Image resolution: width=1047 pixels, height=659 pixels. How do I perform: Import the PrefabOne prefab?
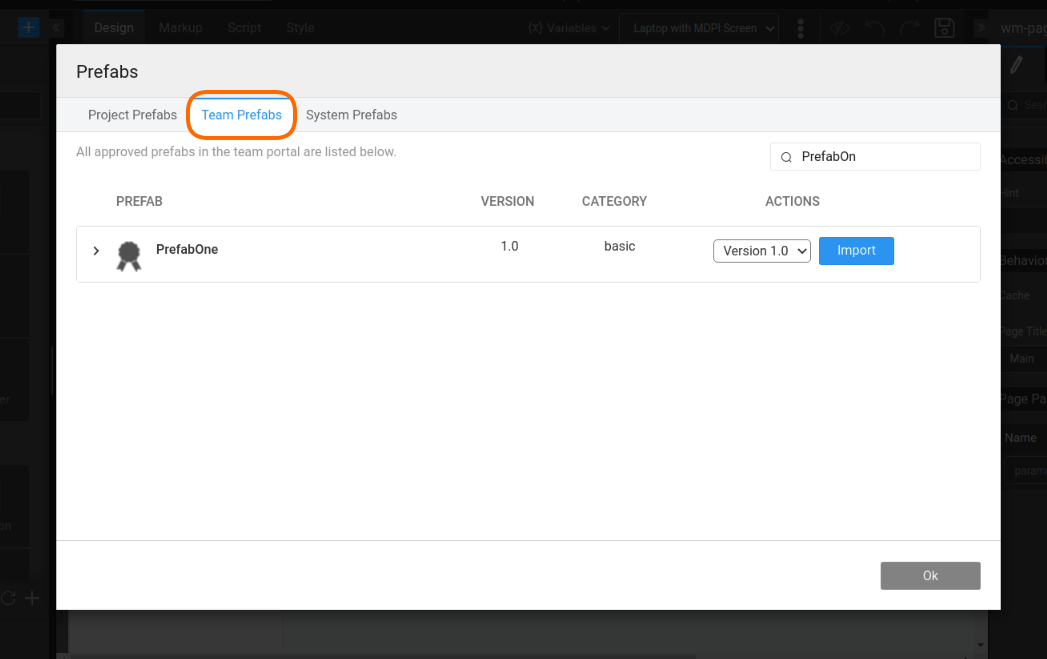pyautogui.click(x=855, y=251)
